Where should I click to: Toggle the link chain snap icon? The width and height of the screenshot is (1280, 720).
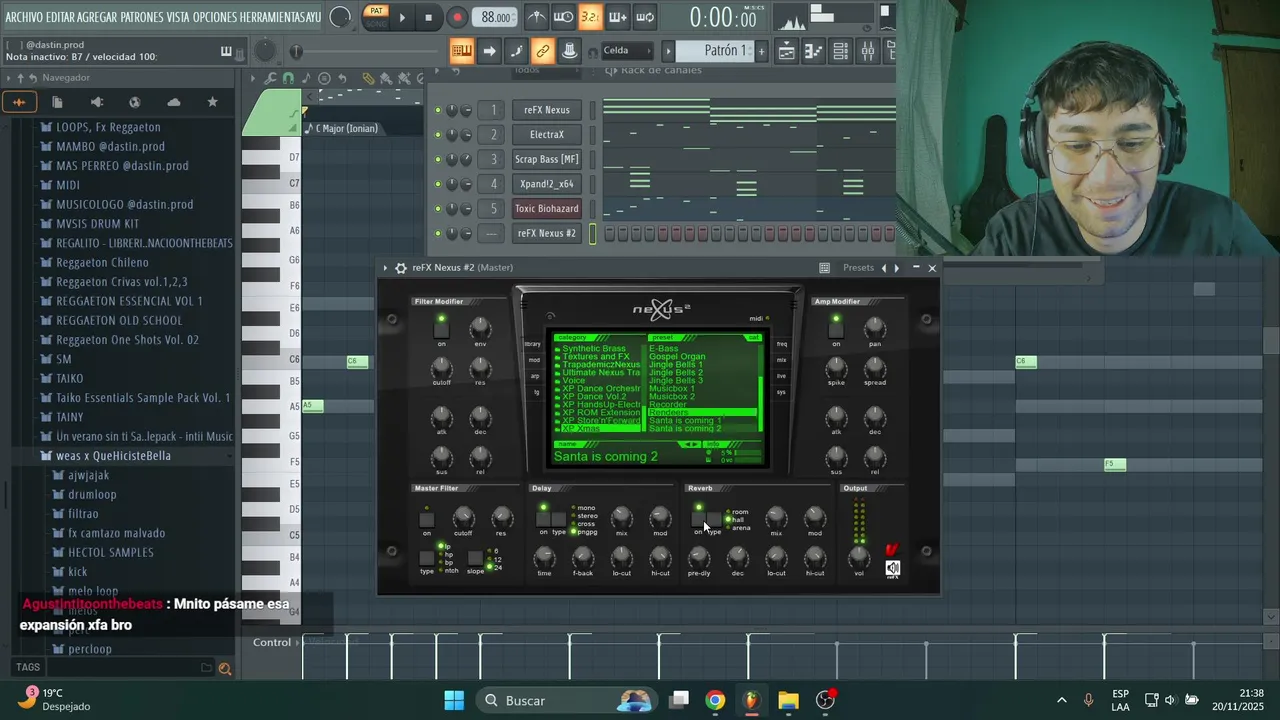tap(543, 51)
